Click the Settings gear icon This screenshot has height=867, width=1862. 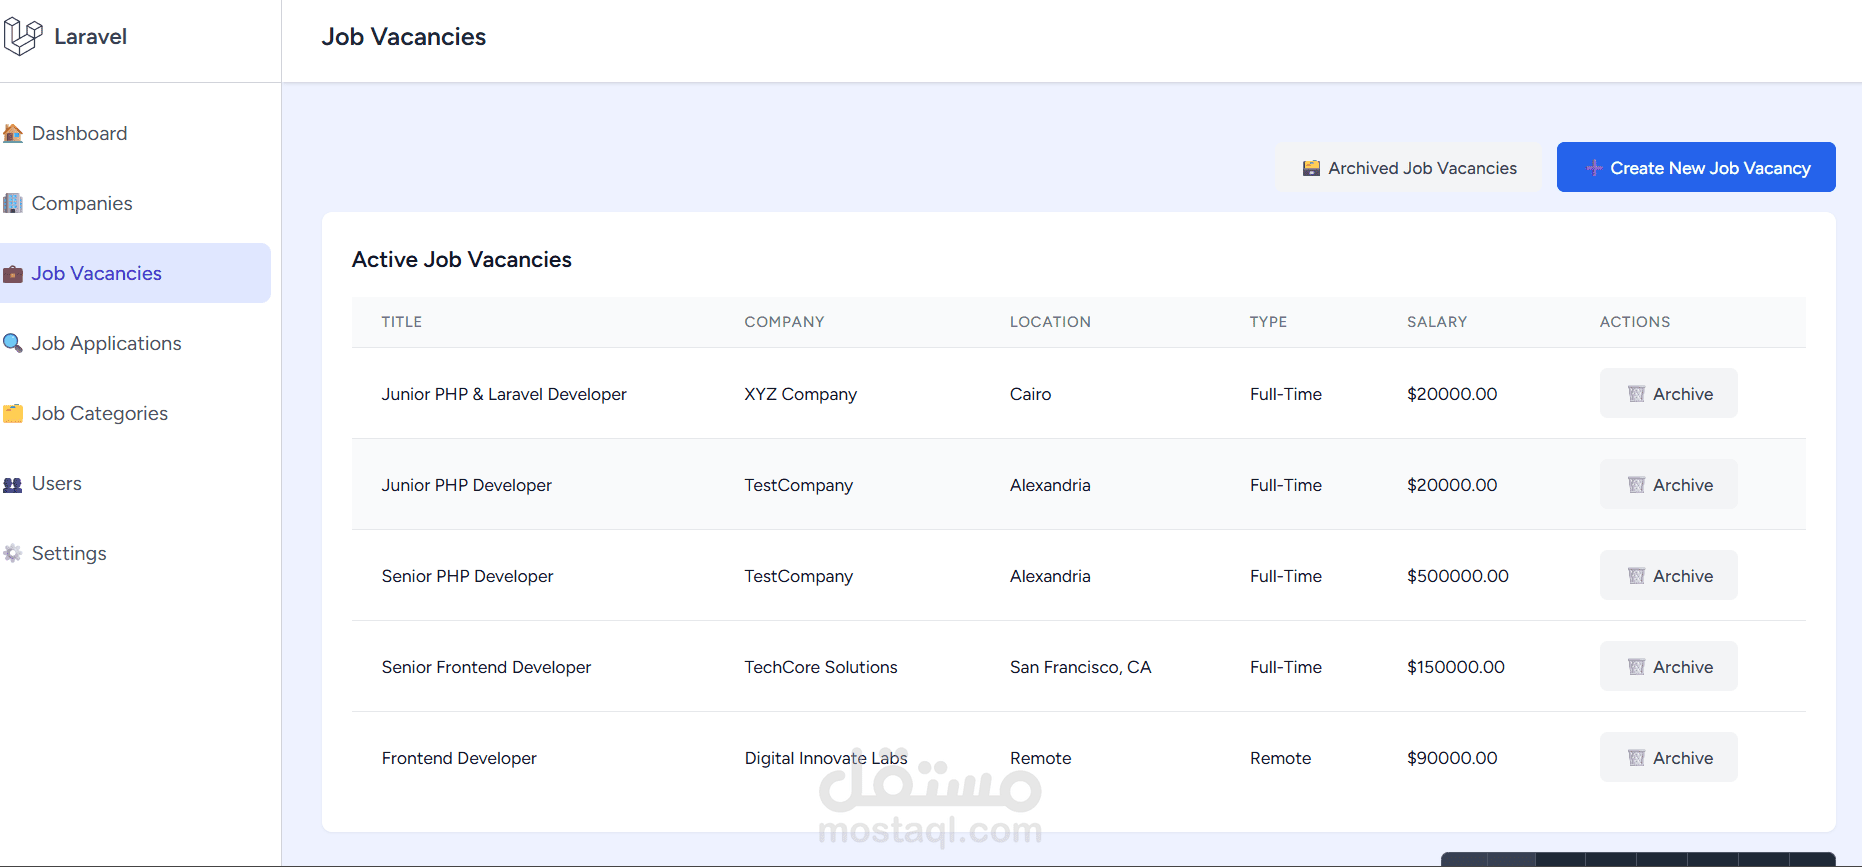coord(13,554)
